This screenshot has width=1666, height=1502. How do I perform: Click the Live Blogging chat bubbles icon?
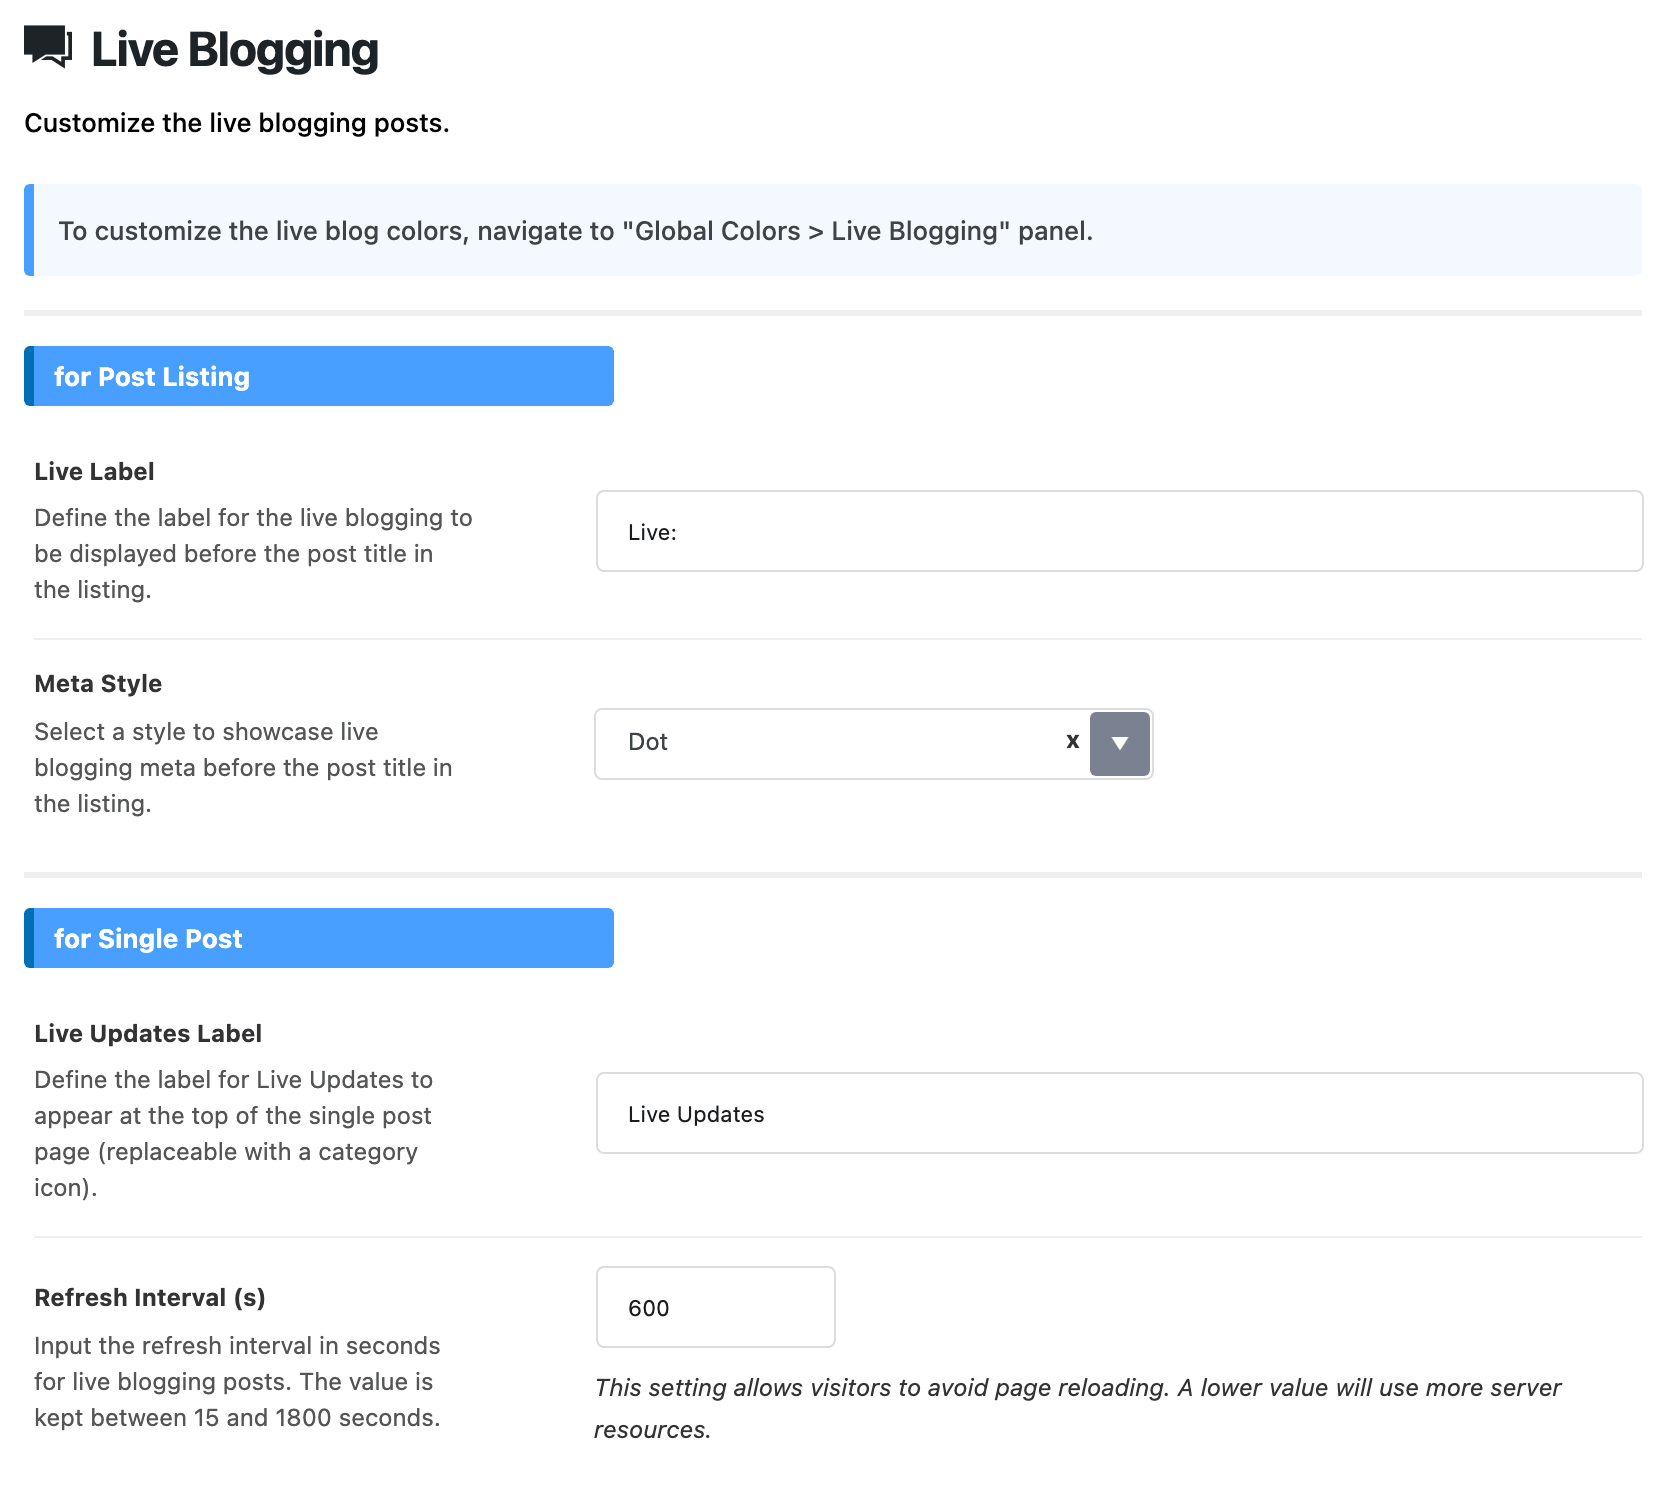(x=48, y=47)
